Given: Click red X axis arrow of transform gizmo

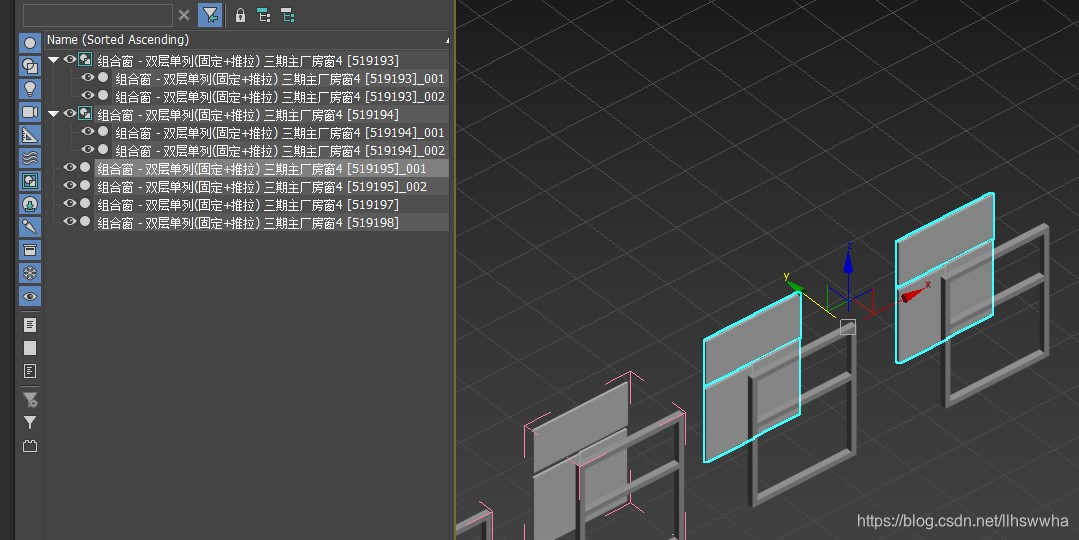Looking at the screenshot, I should (912, 294).
